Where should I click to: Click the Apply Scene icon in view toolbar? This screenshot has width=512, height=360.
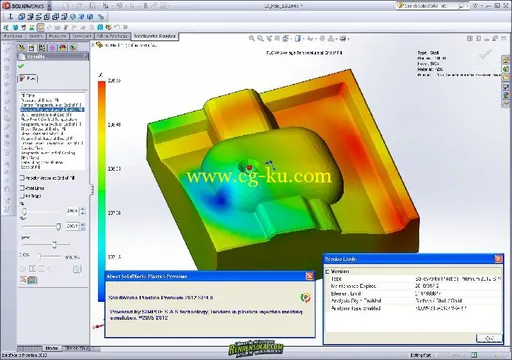(331, 39)
